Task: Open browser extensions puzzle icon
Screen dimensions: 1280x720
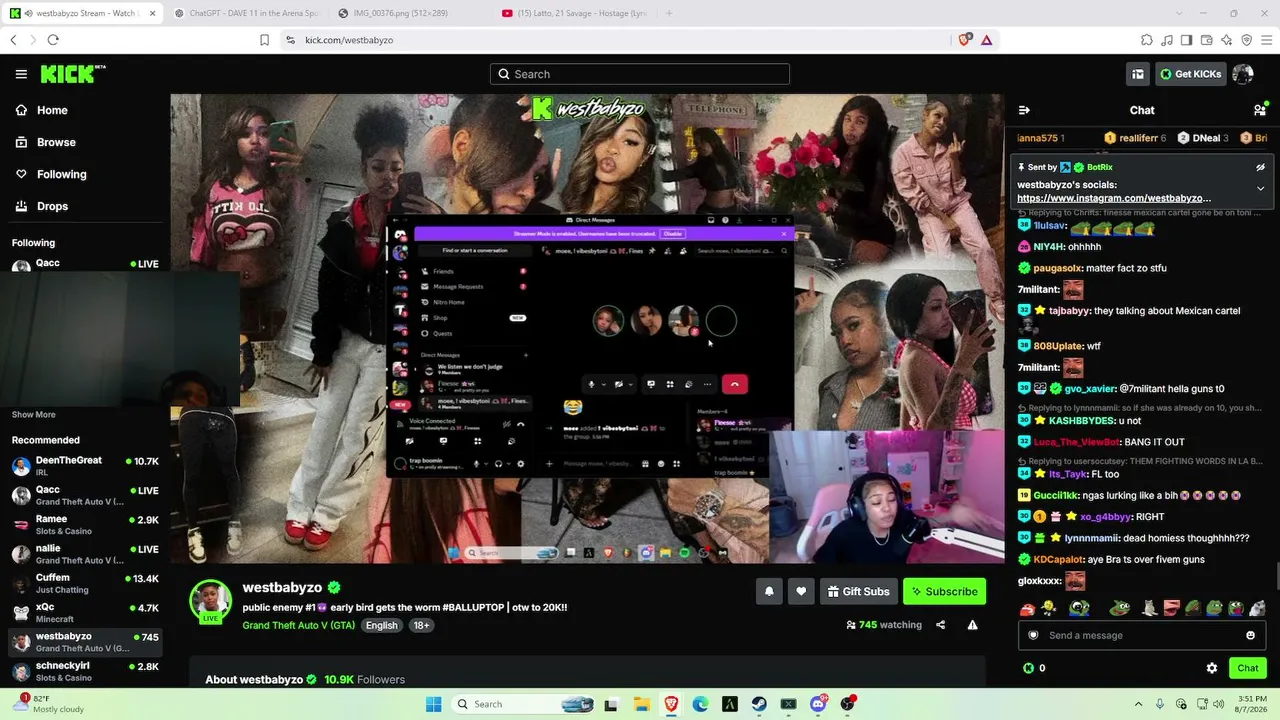Action: click(1147, 40)
